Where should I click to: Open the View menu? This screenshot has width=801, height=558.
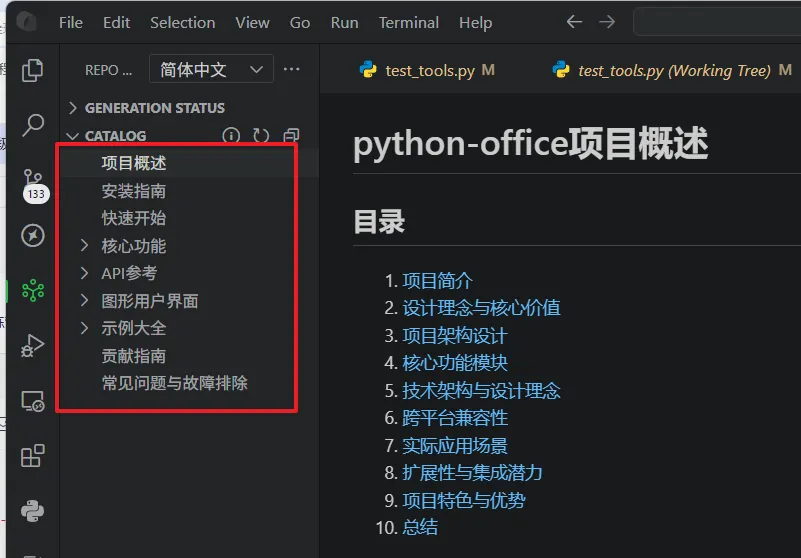pos(252,22)
